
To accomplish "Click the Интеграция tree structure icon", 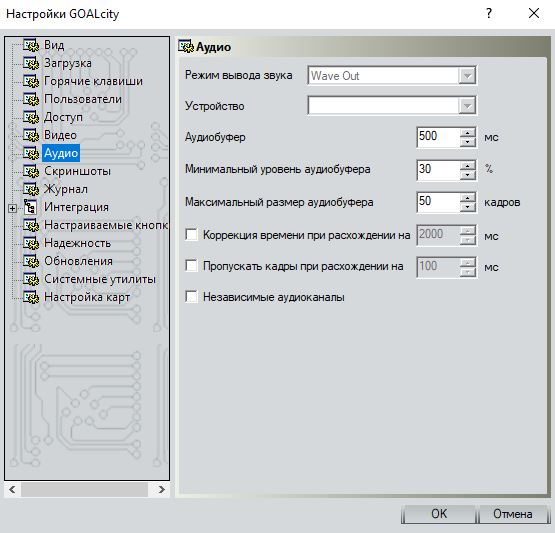I will (30, 207).
